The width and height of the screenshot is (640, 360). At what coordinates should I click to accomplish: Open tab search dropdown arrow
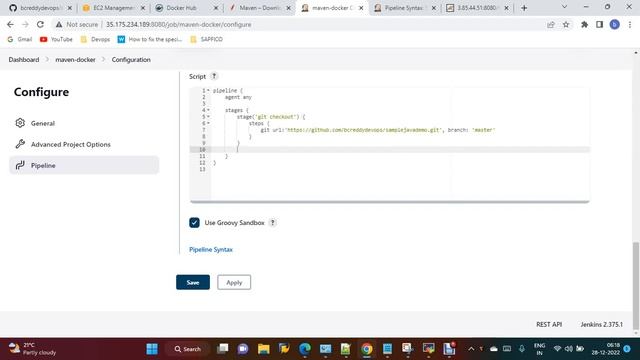pos(564,7)
